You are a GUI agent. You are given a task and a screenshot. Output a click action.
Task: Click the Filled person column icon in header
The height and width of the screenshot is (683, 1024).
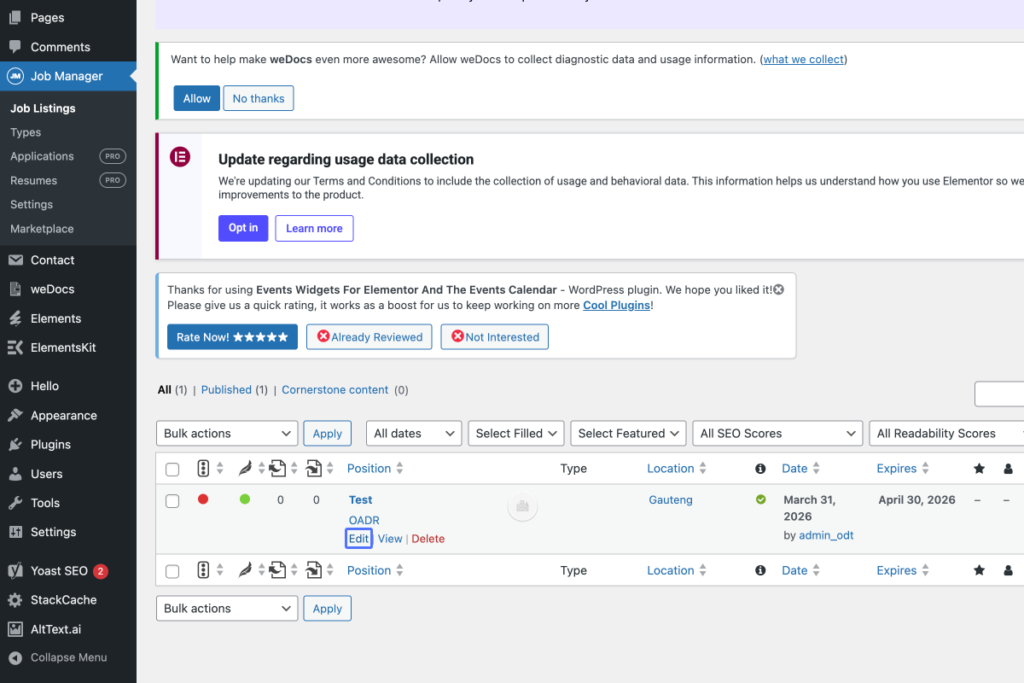click(1008, 468)
